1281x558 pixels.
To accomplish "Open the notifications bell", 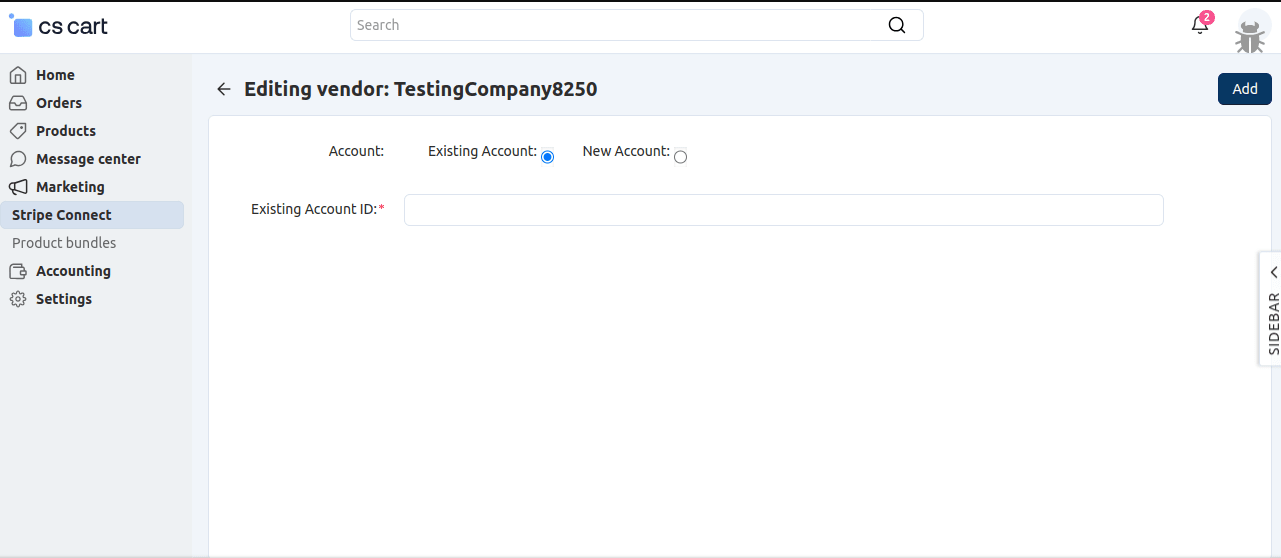I will coord(1200,26).
